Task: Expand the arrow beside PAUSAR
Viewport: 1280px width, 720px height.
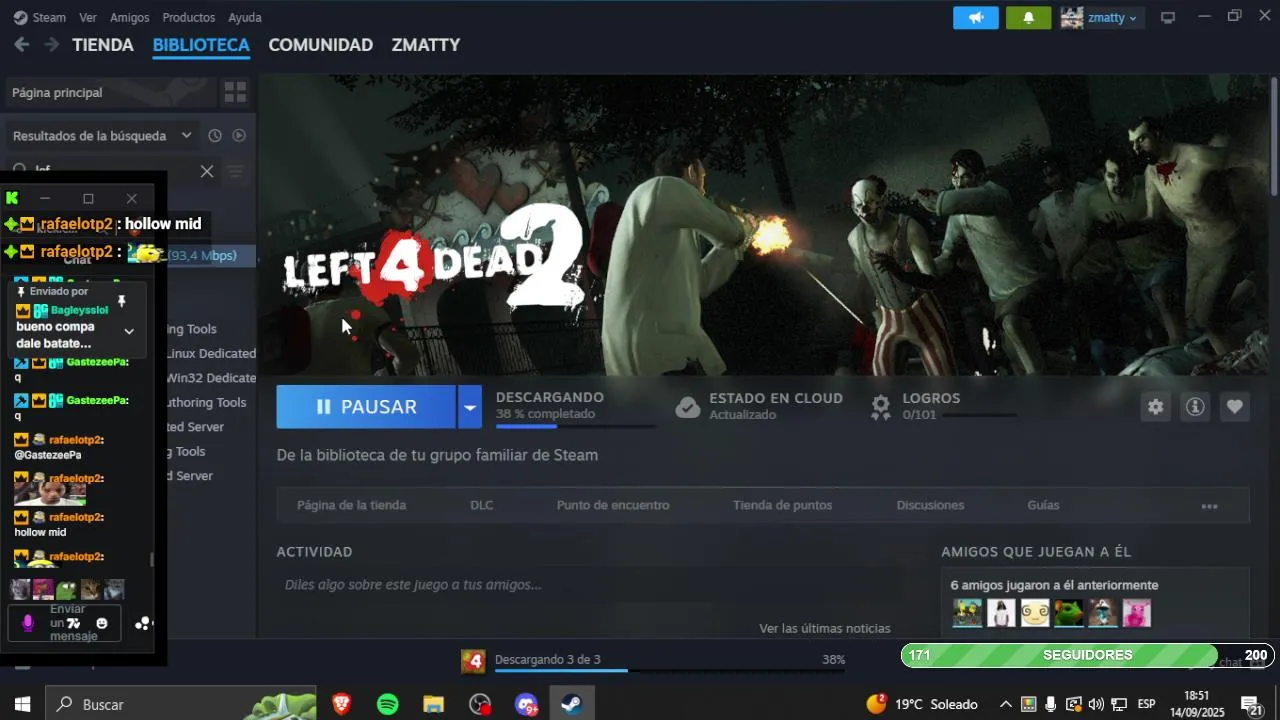Action: tap(470, 407)
